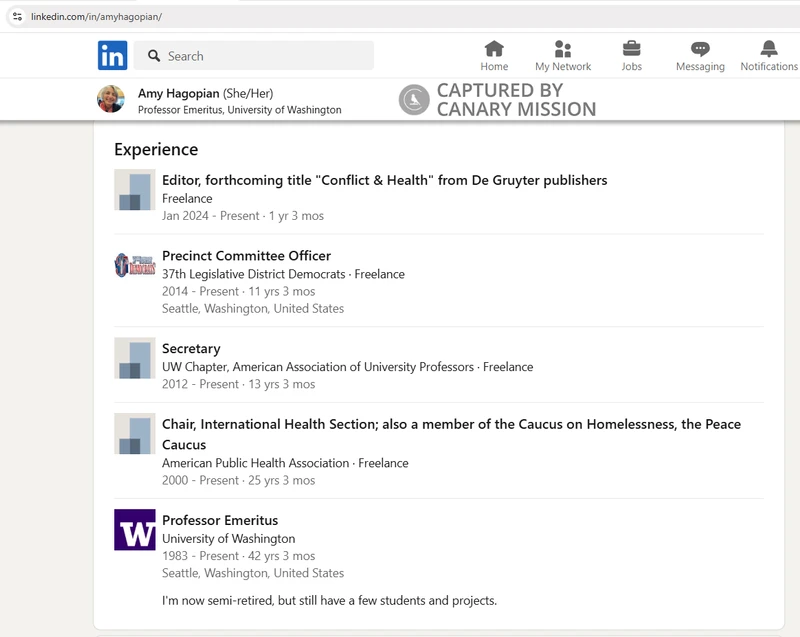Click 'Freelance' under the Editor entry

tap(187, 198)
